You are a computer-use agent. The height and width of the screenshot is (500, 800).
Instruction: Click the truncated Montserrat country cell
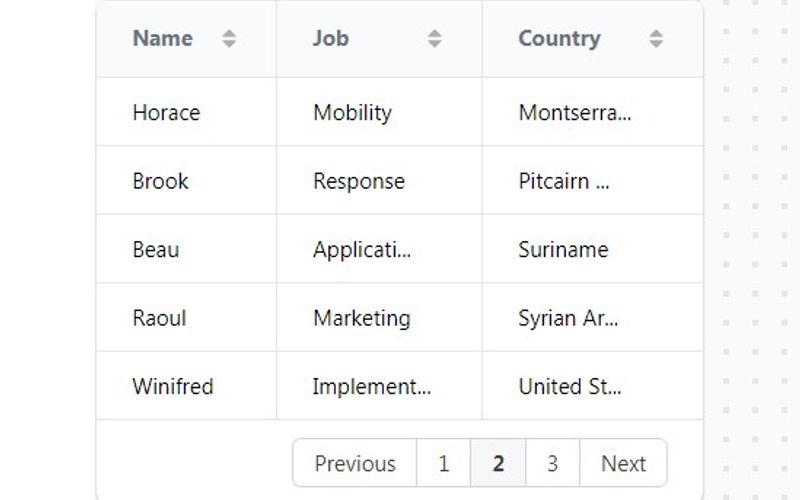click(574, 112)
